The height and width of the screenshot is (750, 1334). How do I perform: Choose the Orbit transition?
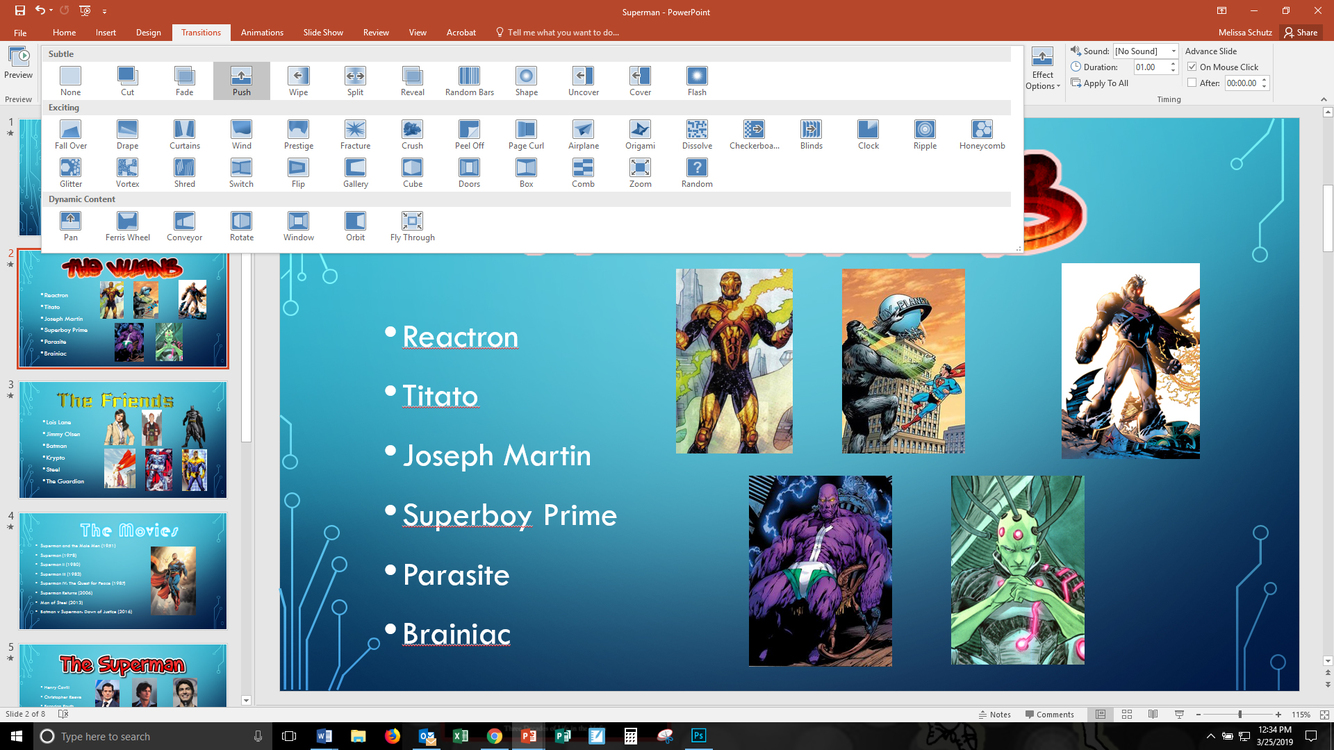click(x=355, y=226)
